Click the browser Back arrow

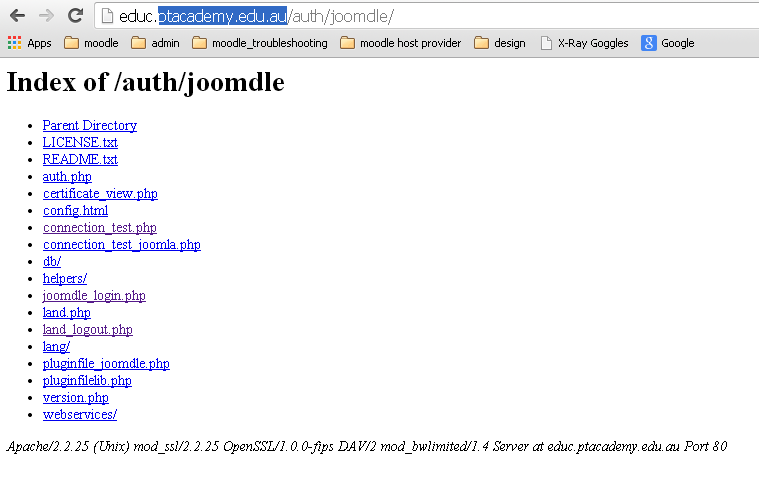17,16
